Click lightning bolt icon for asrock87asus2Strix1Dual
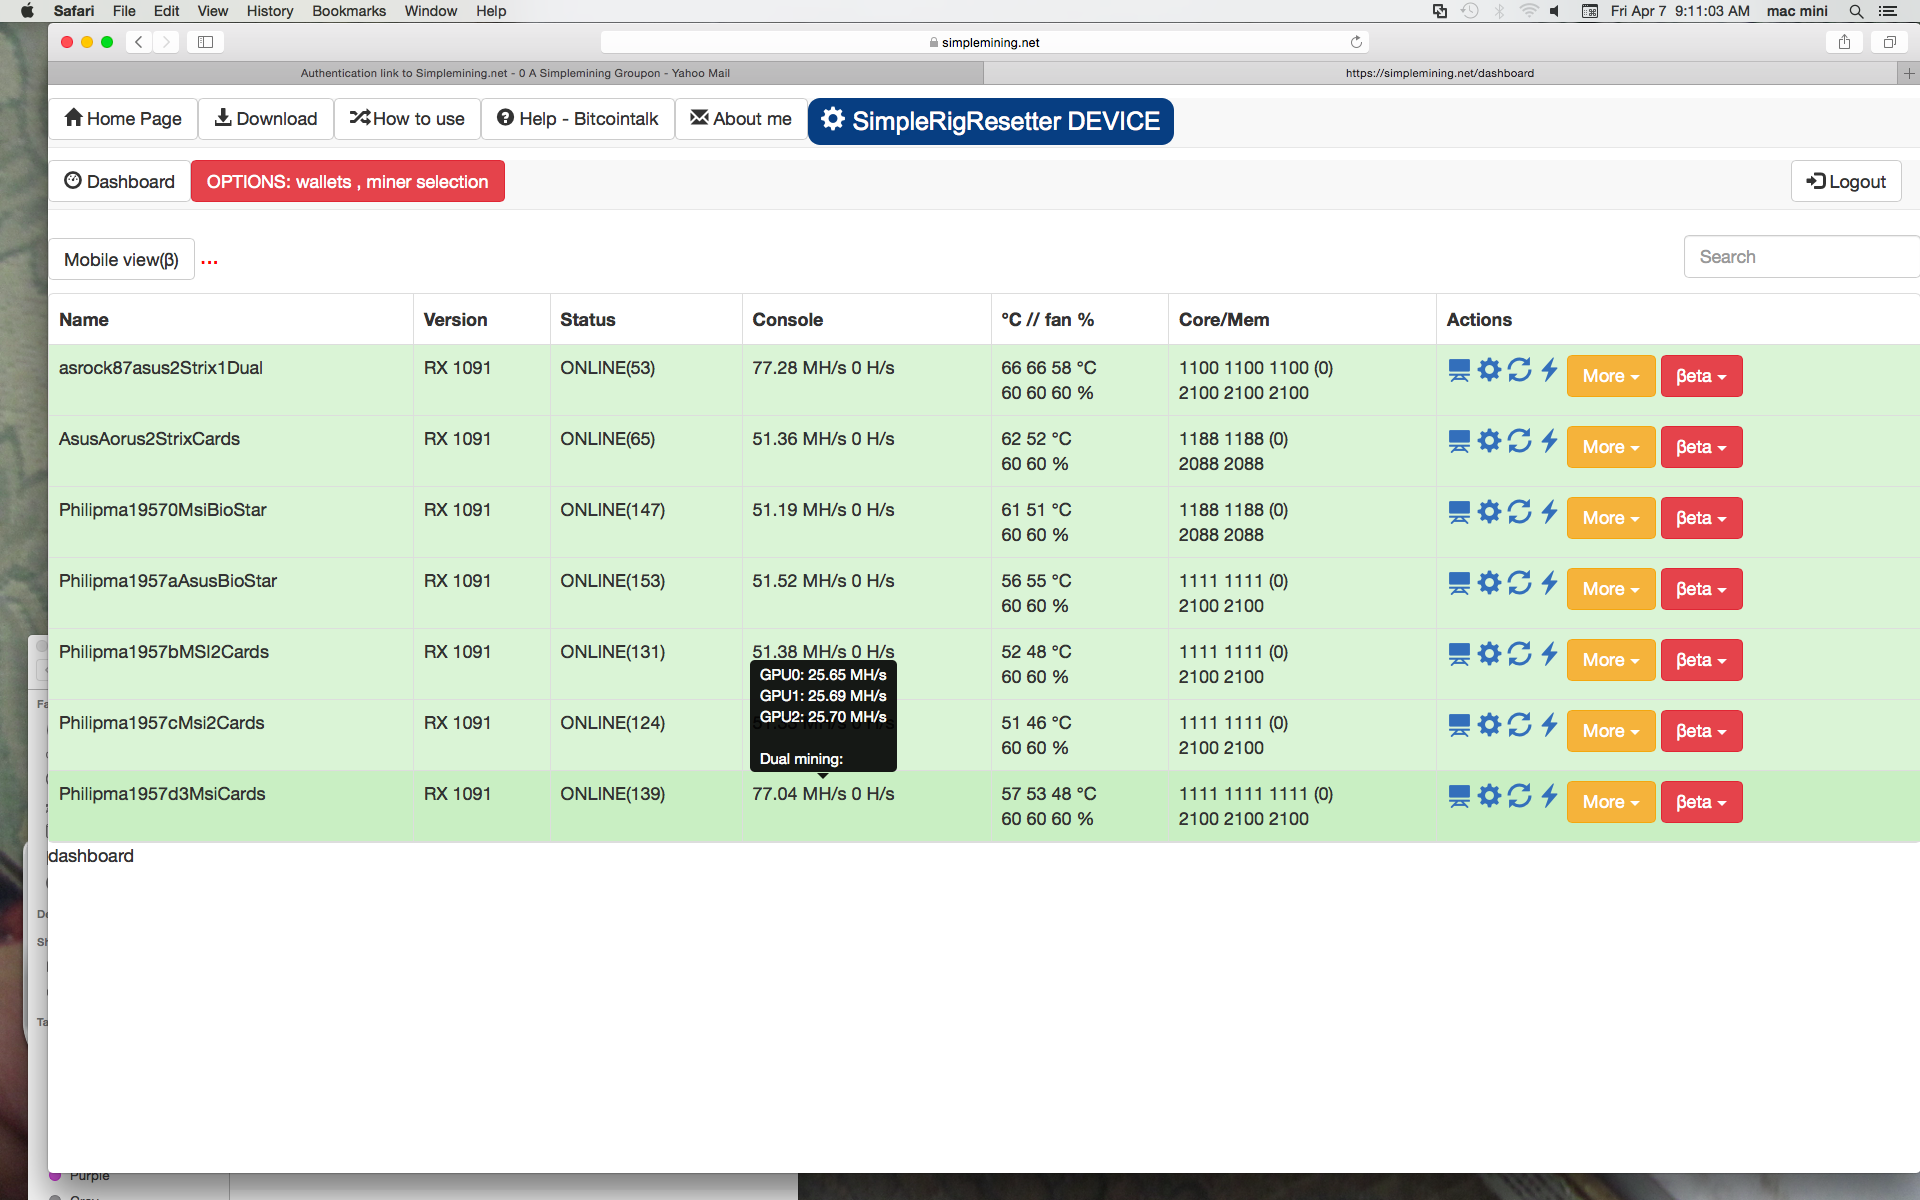 (x=1549, y=370)
